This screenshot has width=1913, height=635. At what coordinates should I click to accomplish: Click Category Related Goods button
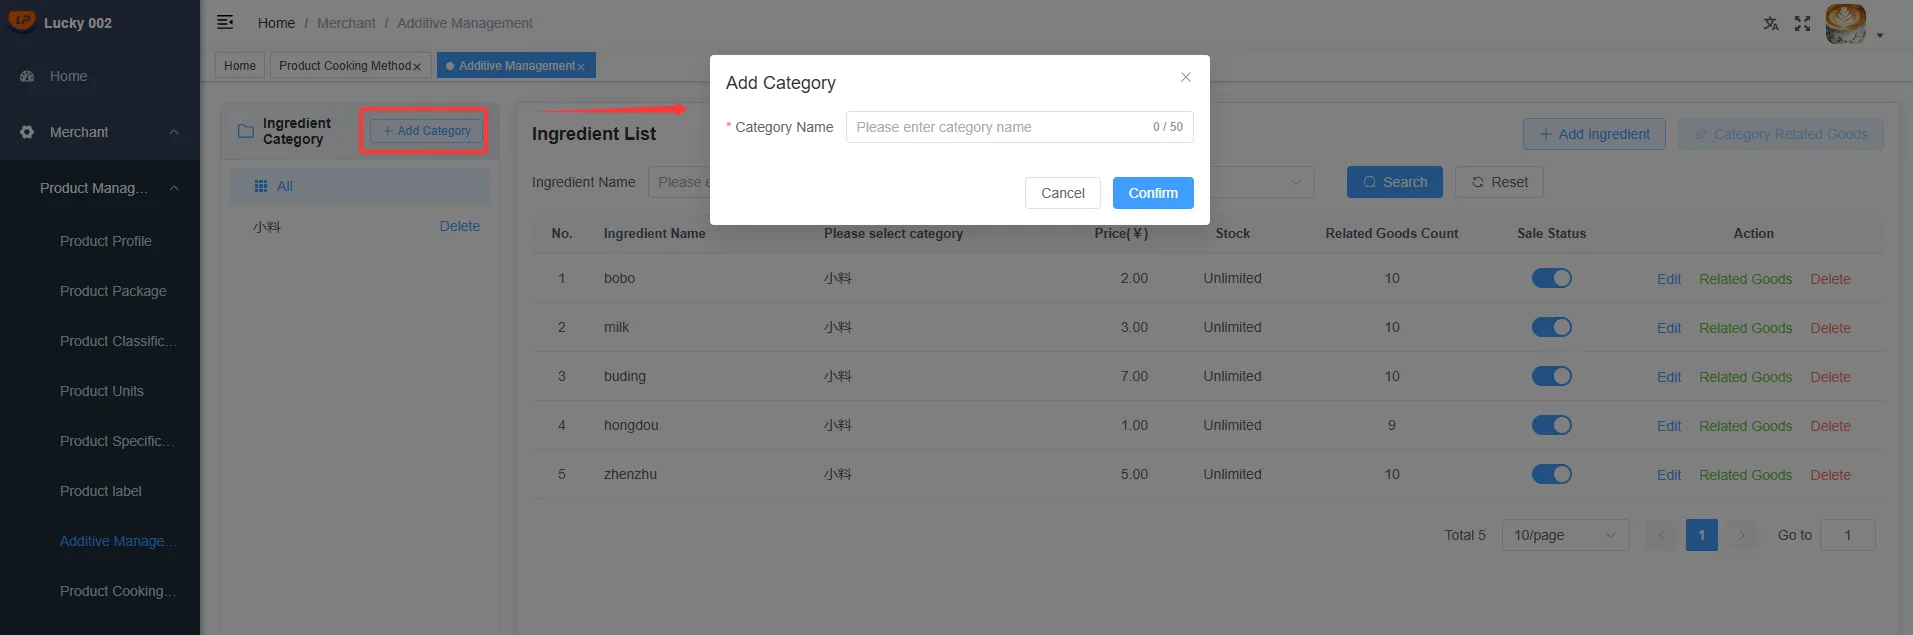[x=1780, y=134]
